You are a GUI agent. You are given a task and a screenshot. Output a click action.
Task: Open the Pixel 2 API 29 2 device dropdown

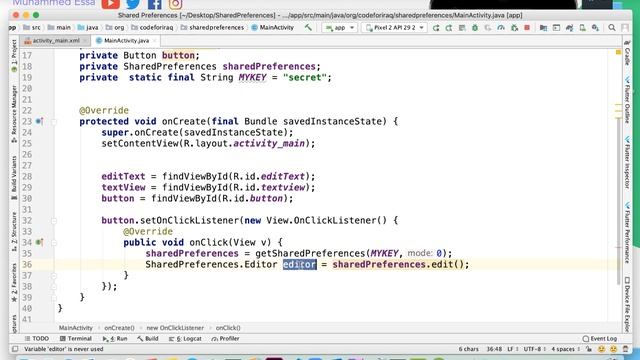click(x=394, y=28)
